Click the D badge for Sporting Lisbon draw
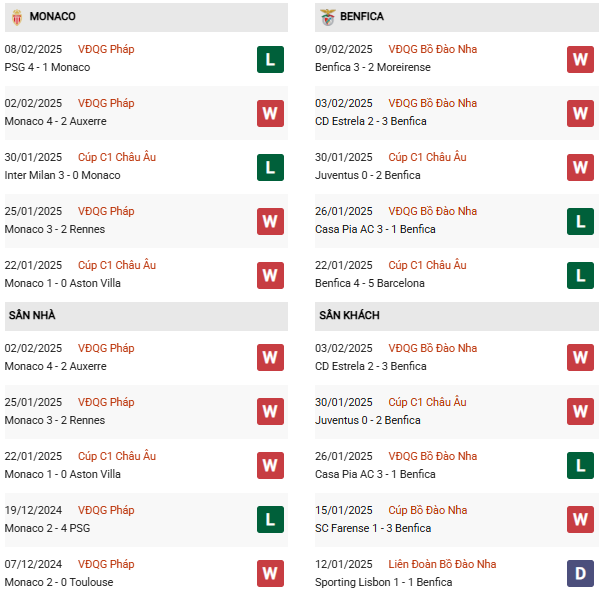This screenshot has height=593, width=600. (580, 574)
